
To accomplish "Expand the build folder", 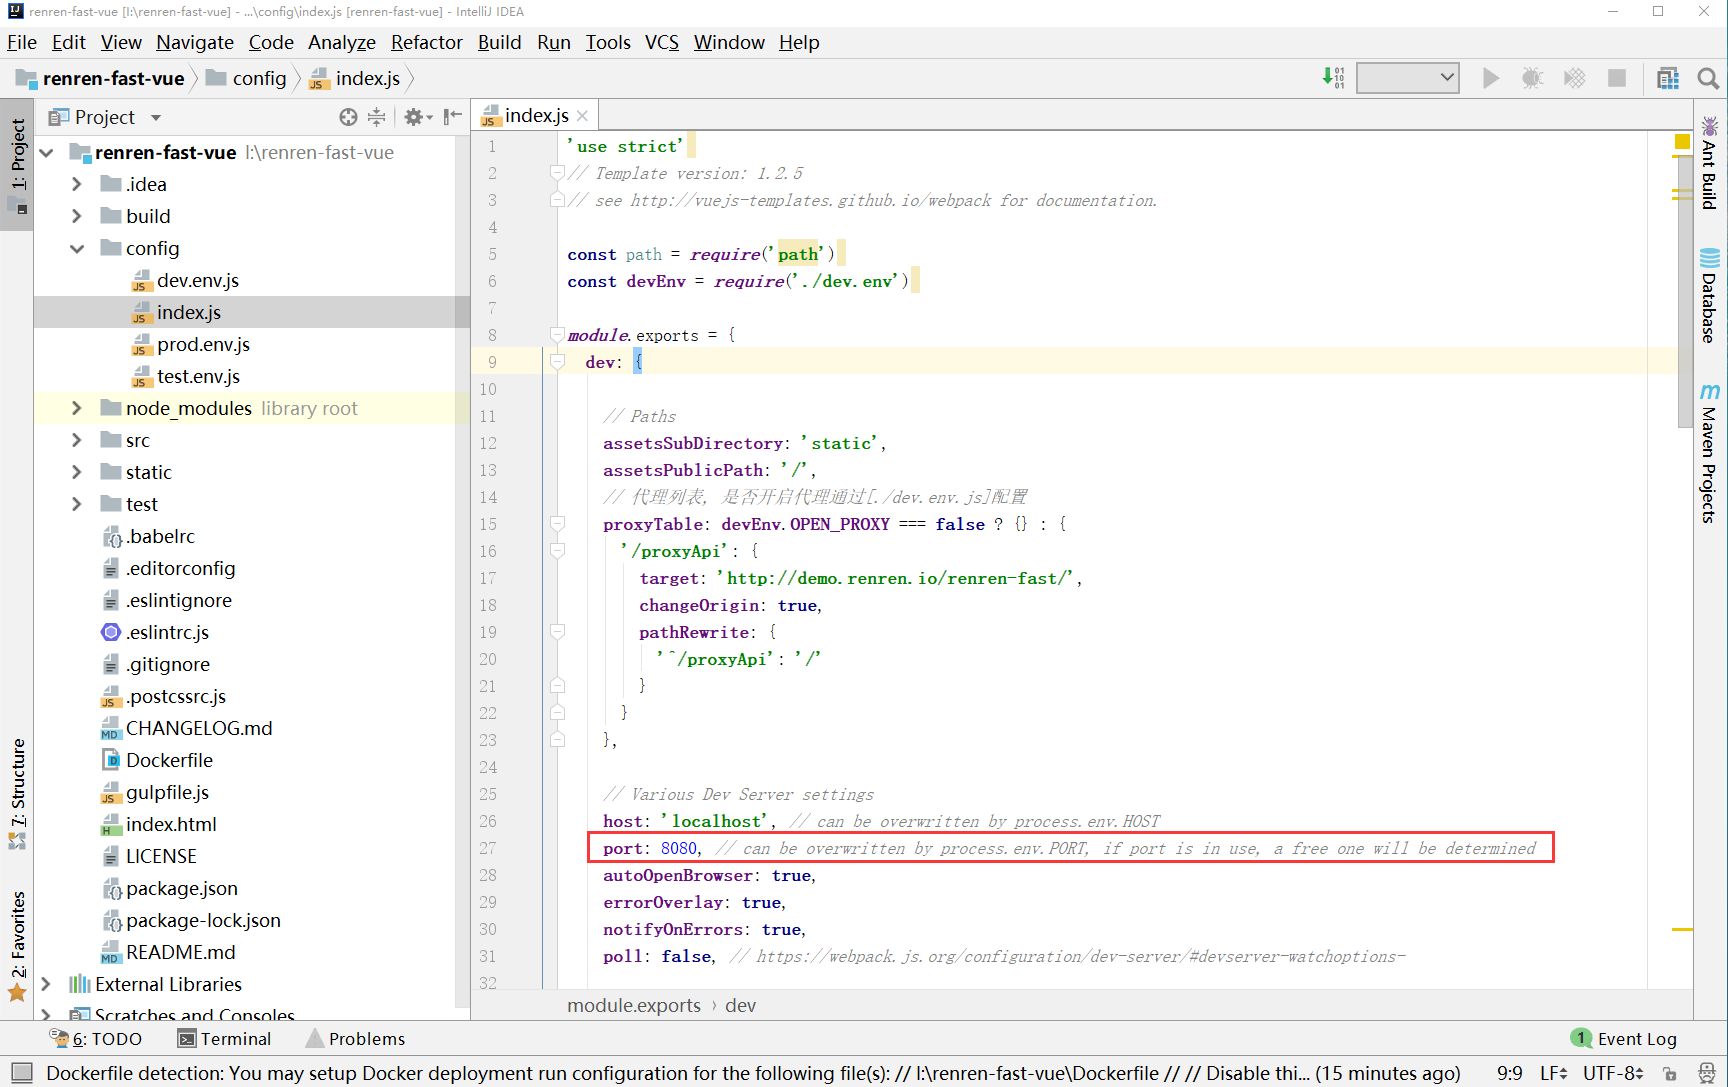I will [x=77, y=216].
